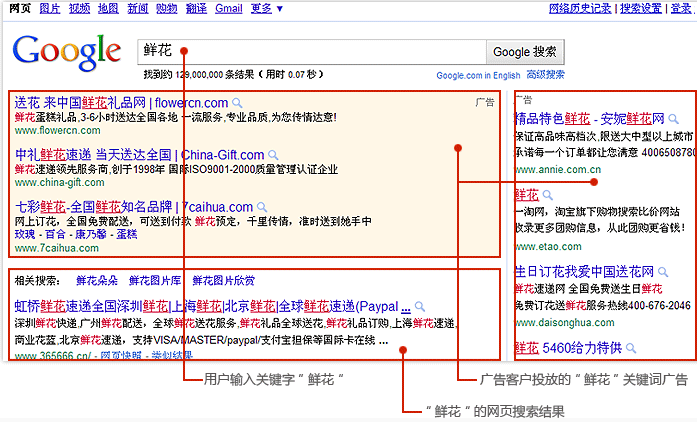Click magnifier icon next to 生日订花 sidebar ad

pos(662,272)
